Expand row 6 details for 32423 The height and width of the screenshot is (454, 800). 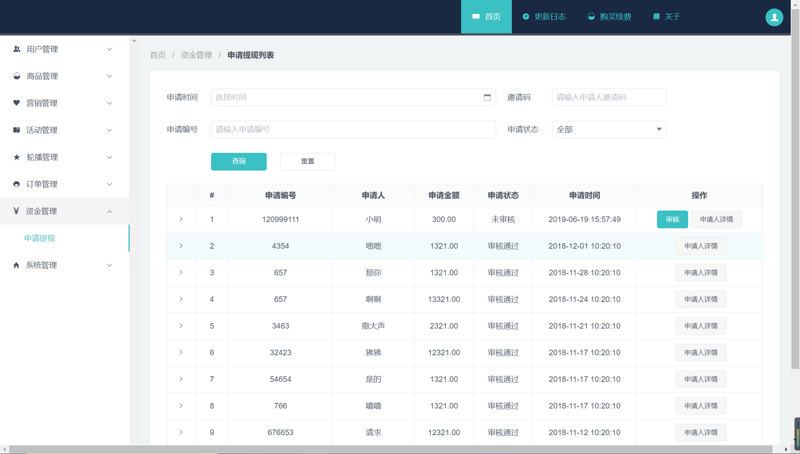click(181, 352)
